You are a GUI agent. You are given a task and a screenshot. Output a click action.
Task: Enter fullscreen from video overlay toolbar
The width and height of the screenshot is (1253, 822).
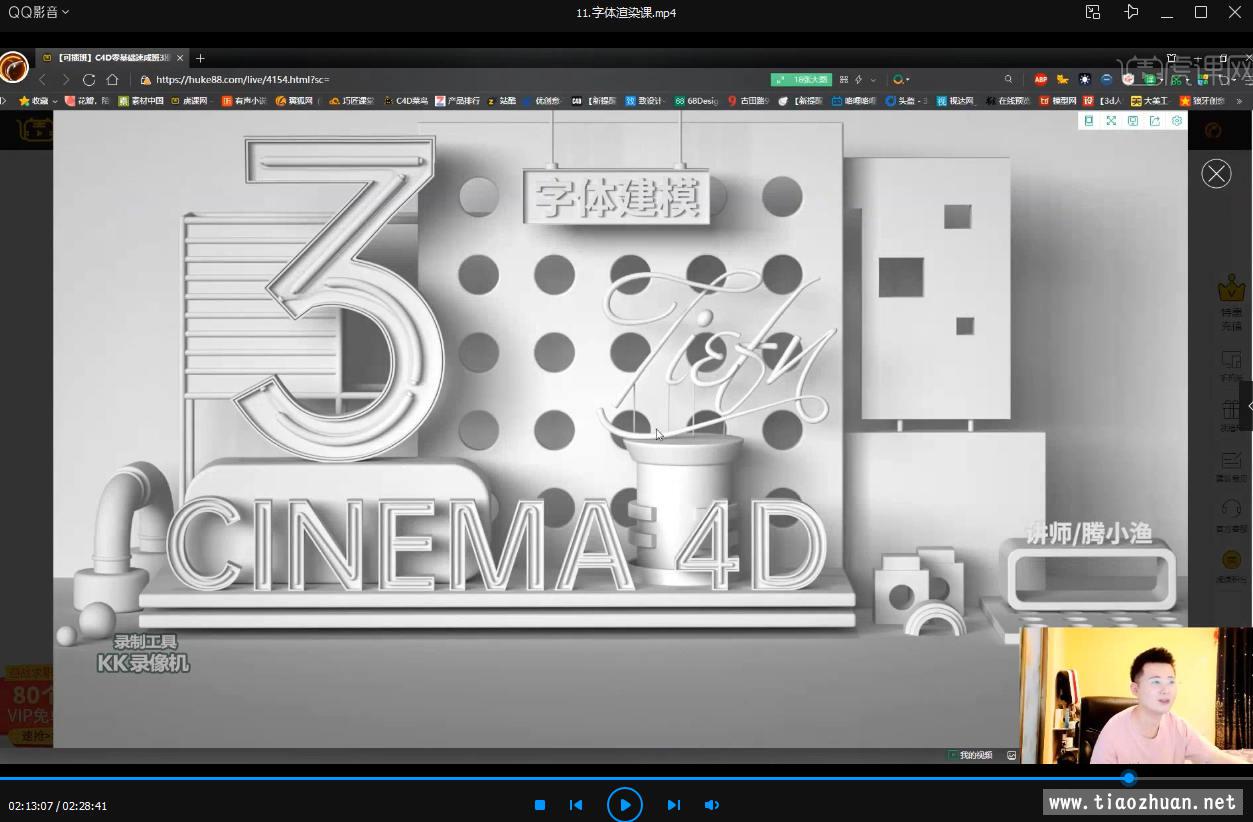tap(1111, 121)
